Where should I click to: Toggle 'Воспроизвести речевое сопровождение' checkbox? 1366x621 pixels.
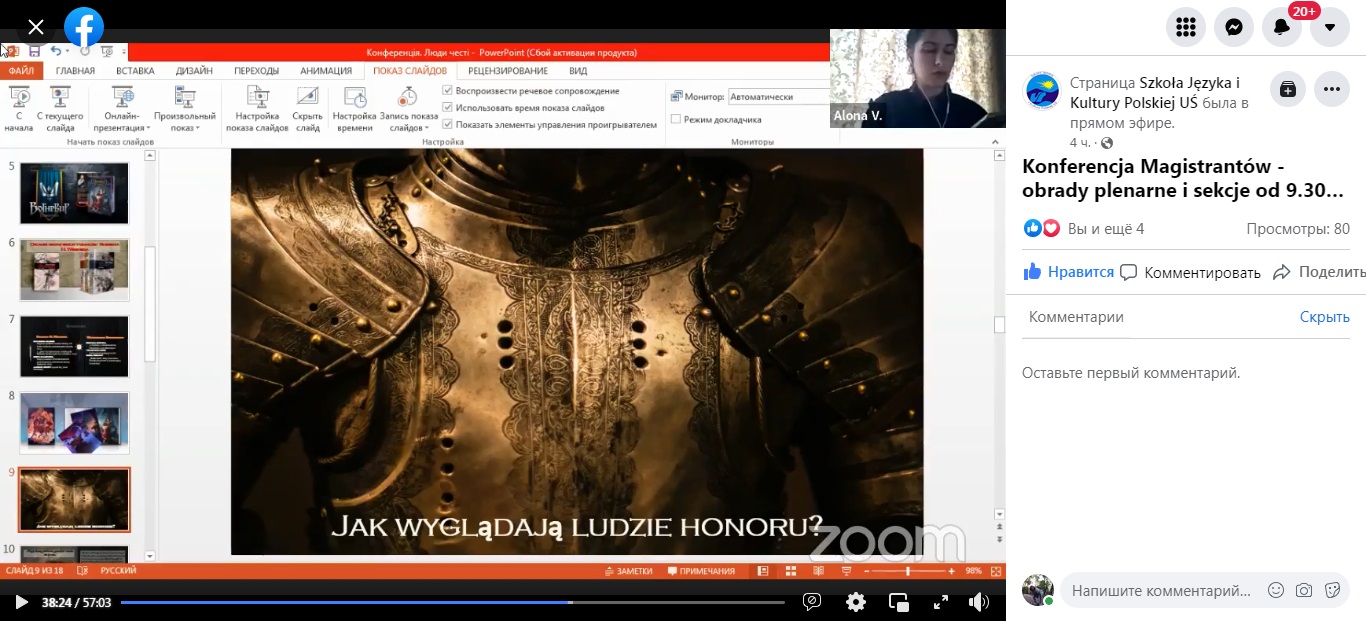[x=448, y=91]
